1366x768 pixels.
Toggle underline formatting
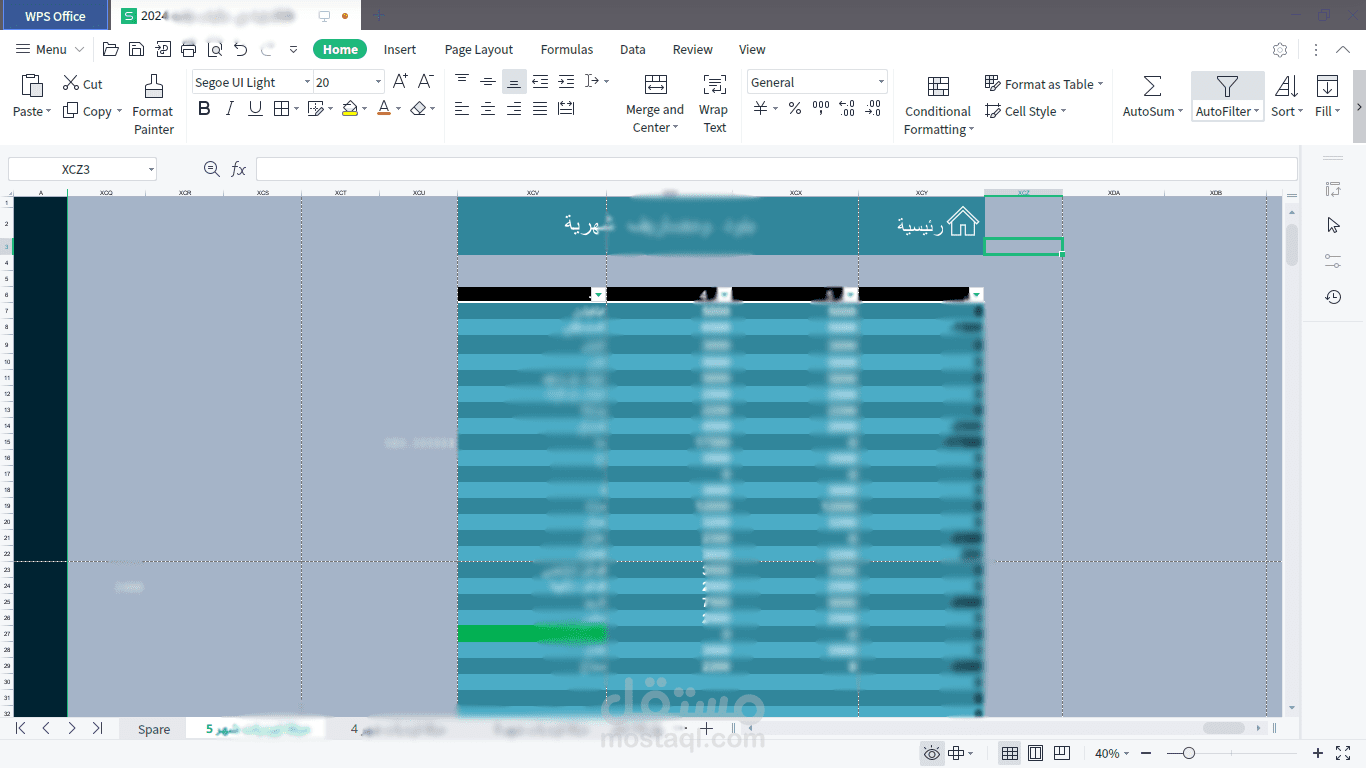click(x=255, y=109)
